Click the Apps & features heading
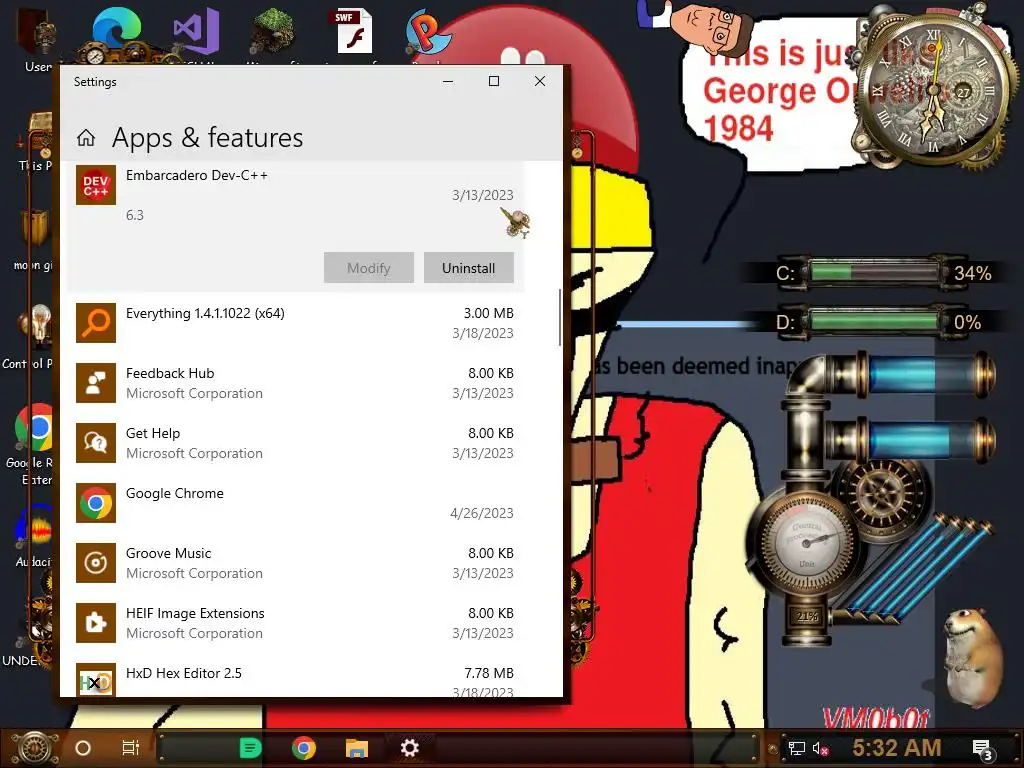The image size is (1024, 768). (x=207, y=138)
